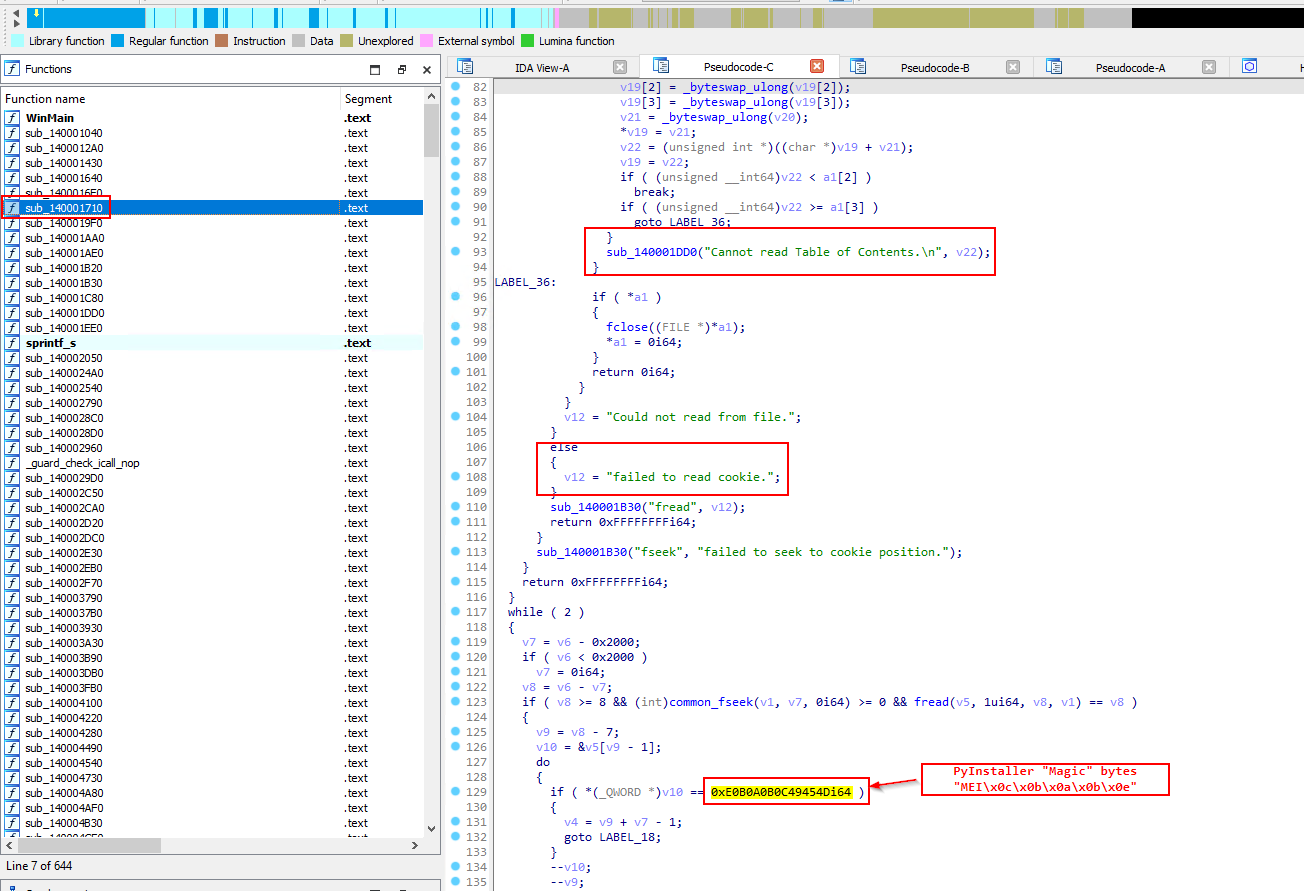Toggle breakpoint dot on line 93
The width and height of the screenshot is (1304, 891).
pyautogui.click(x=455, y=252)
